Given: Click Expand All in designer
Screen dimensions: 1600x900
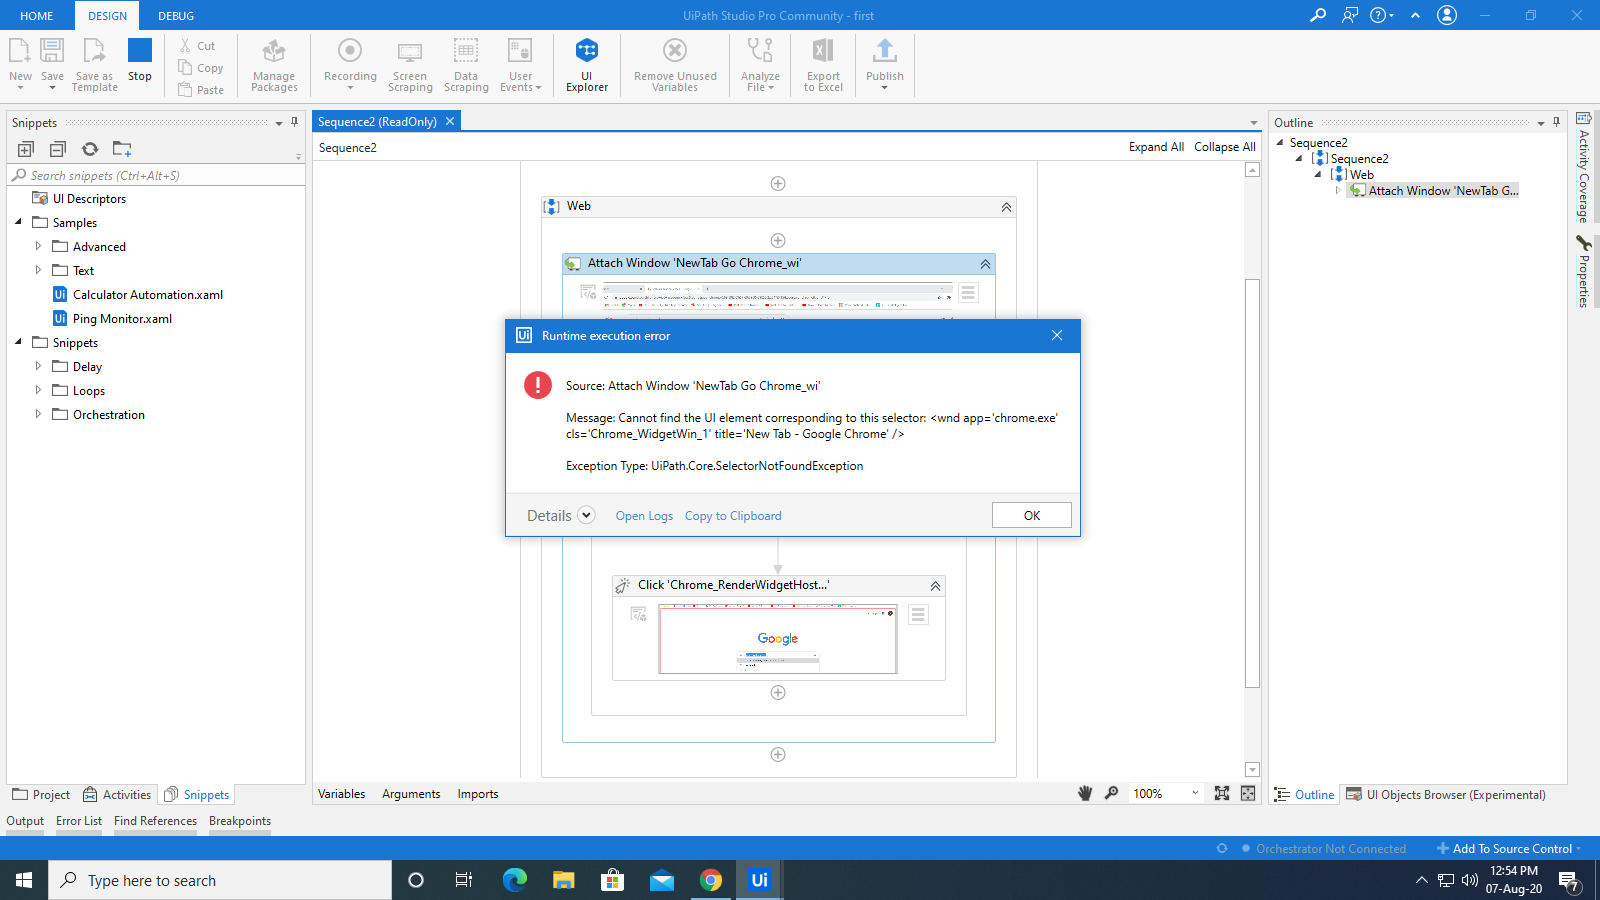Looking at the screenshot, I should point(1156,147).
